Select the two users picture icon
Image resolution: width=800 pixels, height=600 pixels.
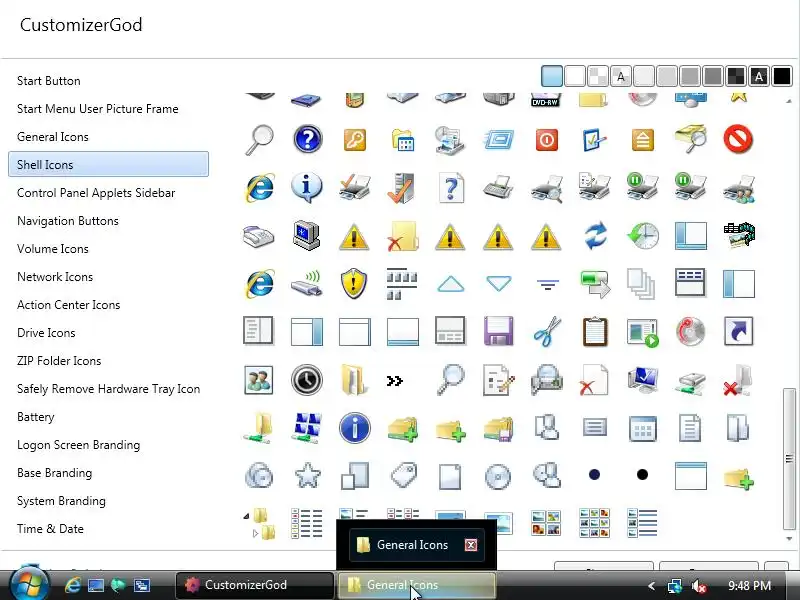[259, 380]
